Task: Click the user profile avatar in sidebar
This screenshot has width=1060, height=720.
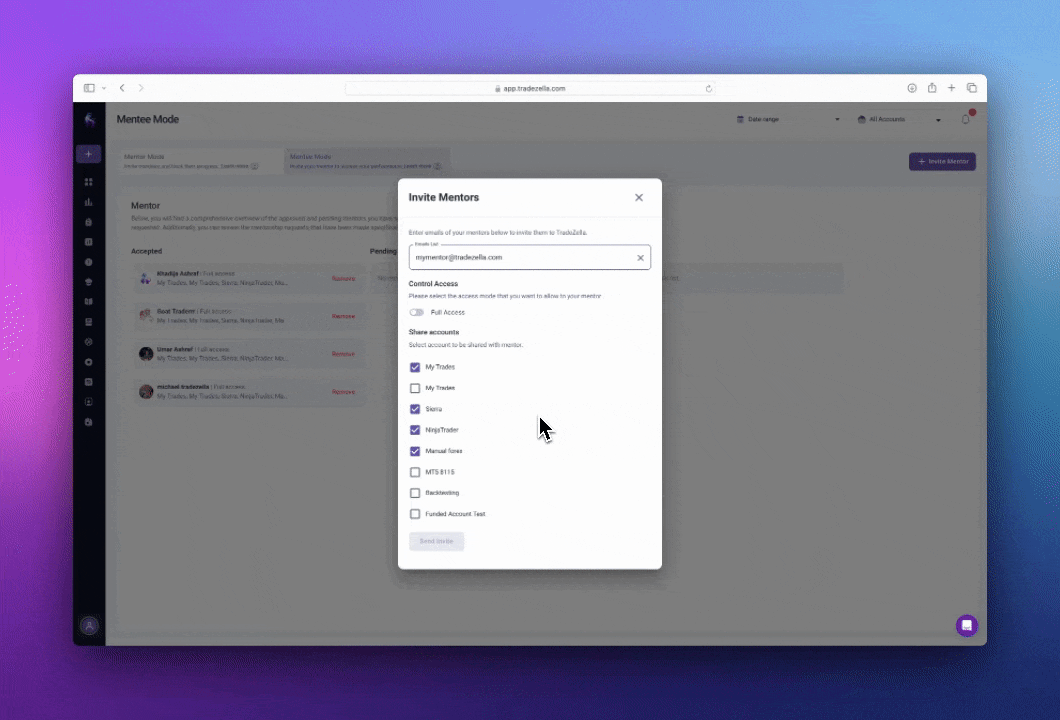Action: 89,625
